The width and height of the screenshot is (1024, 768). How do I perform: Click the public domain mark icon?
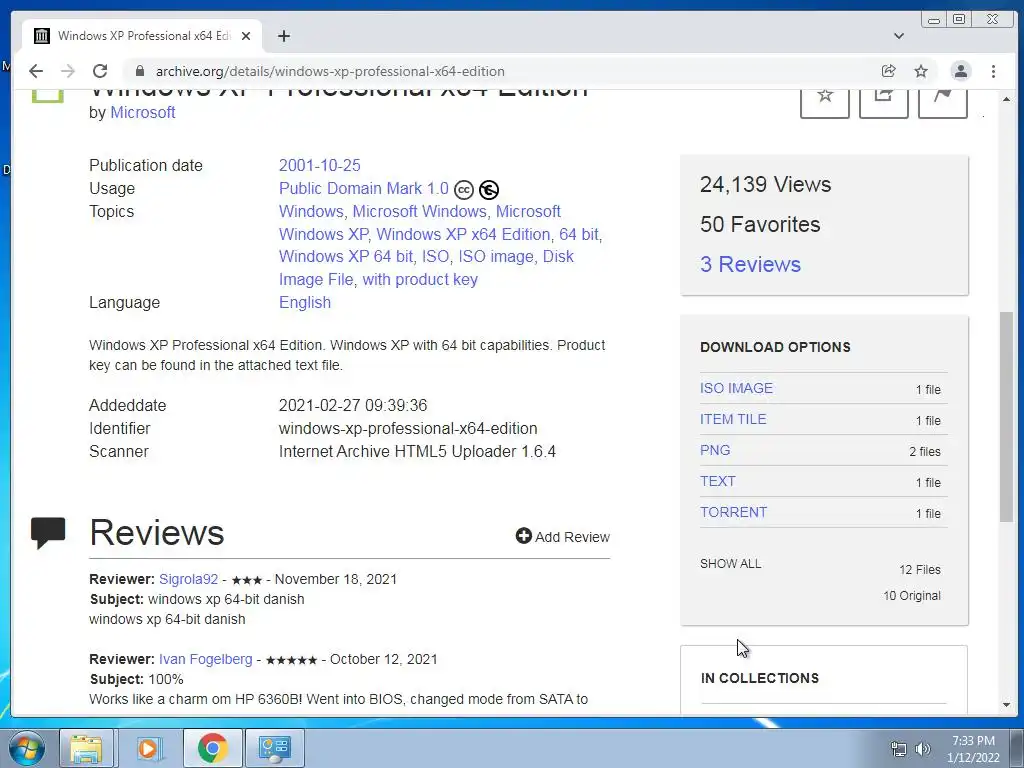pyautogui.click(x=488, y=189)
